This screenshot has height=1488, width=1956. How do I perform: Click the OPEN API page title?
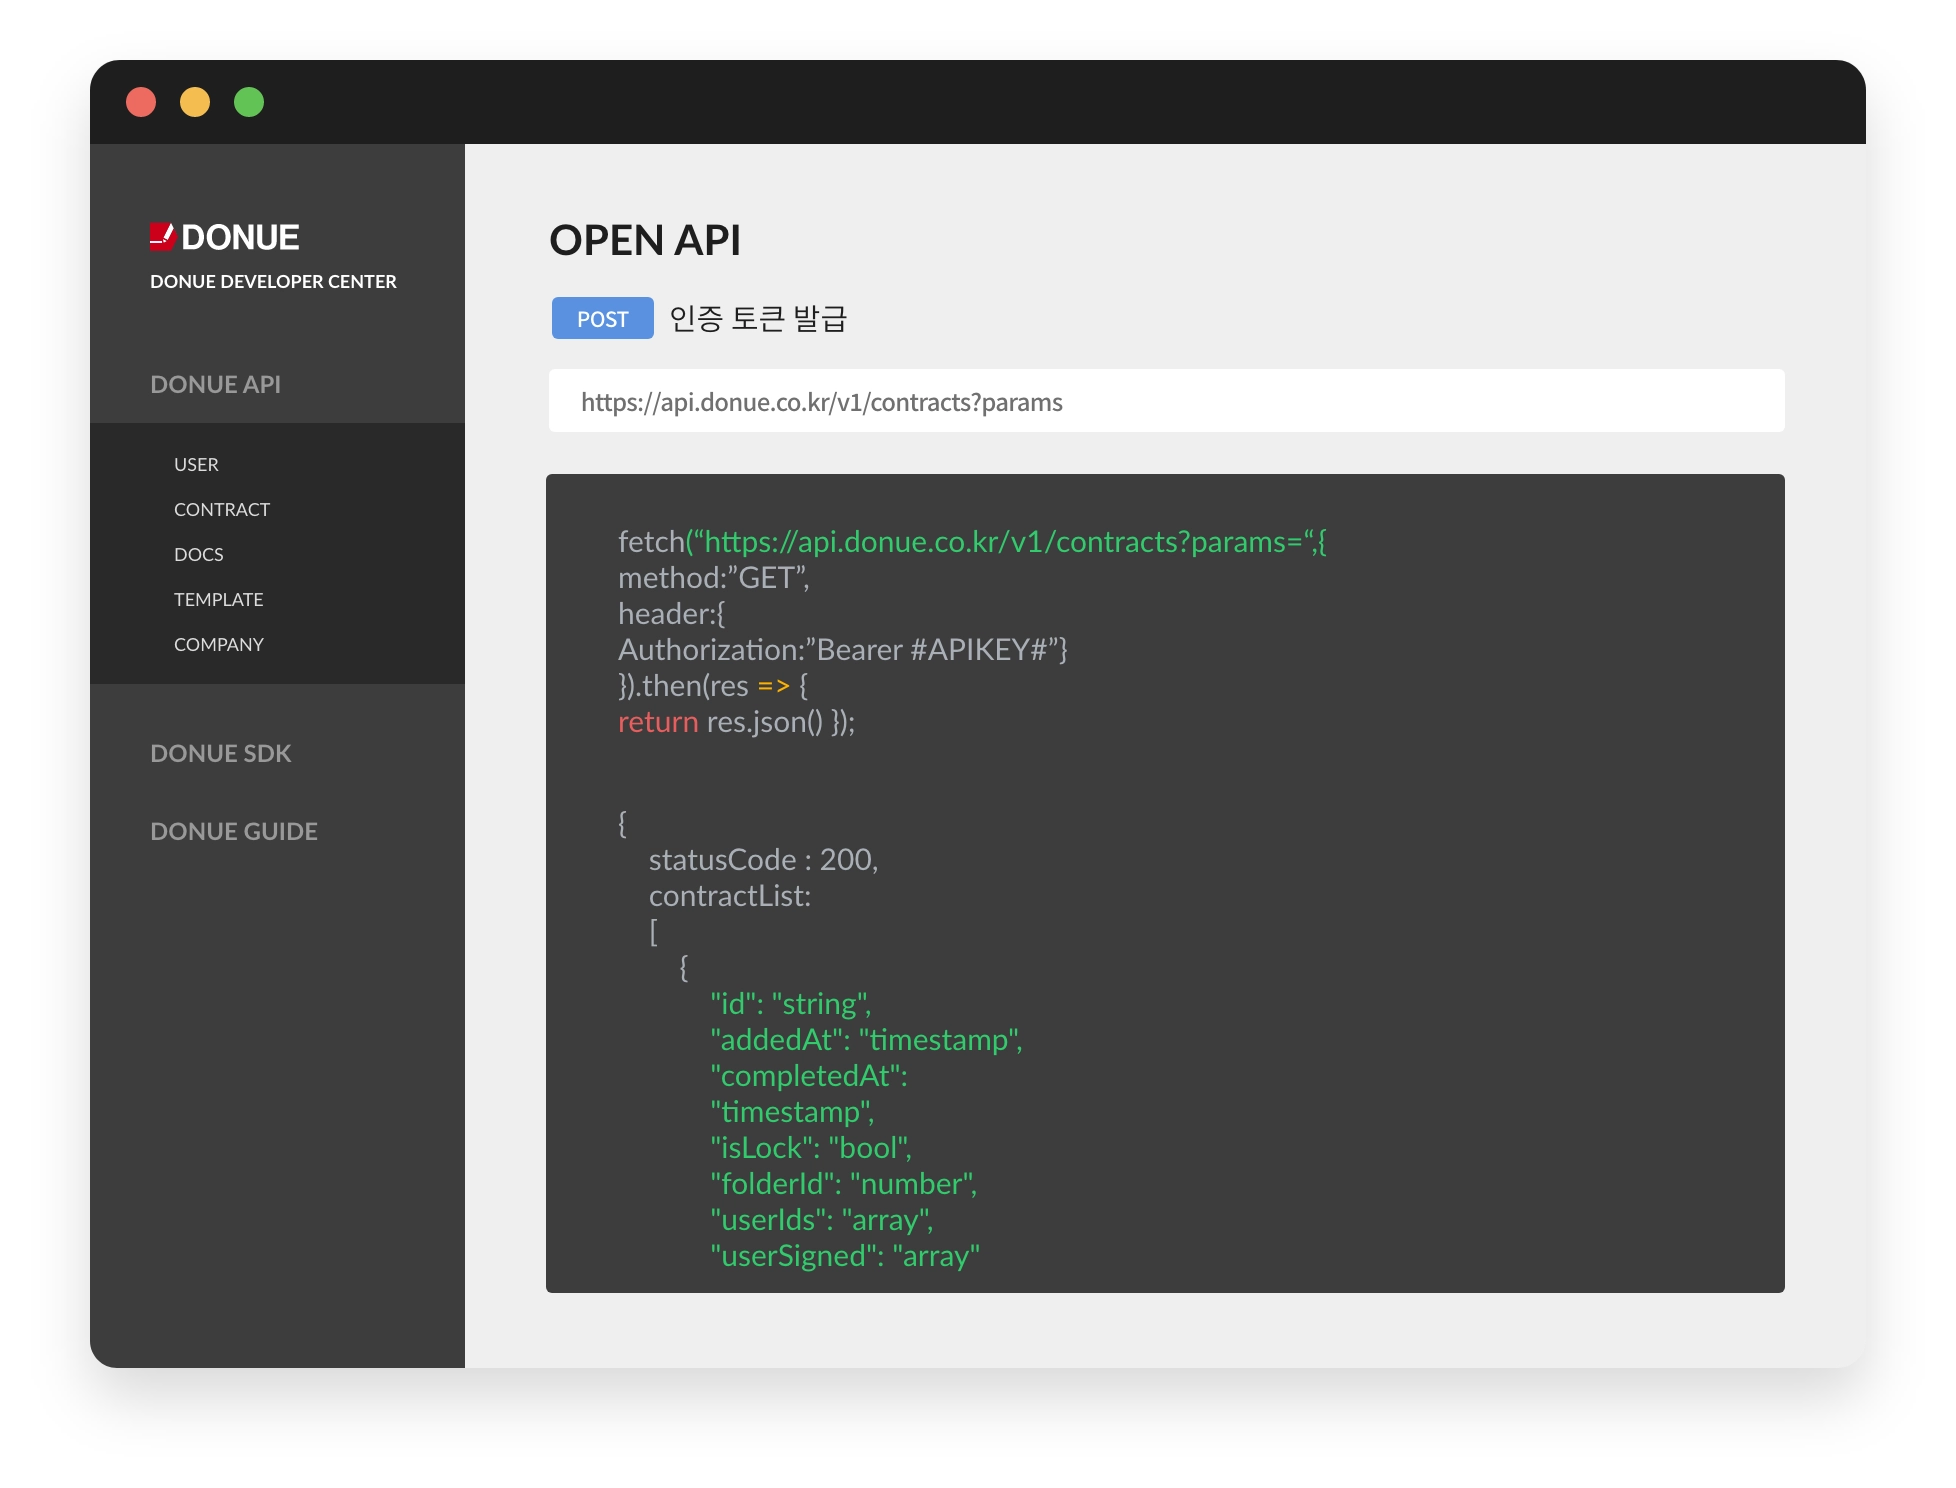coord(645,240)
